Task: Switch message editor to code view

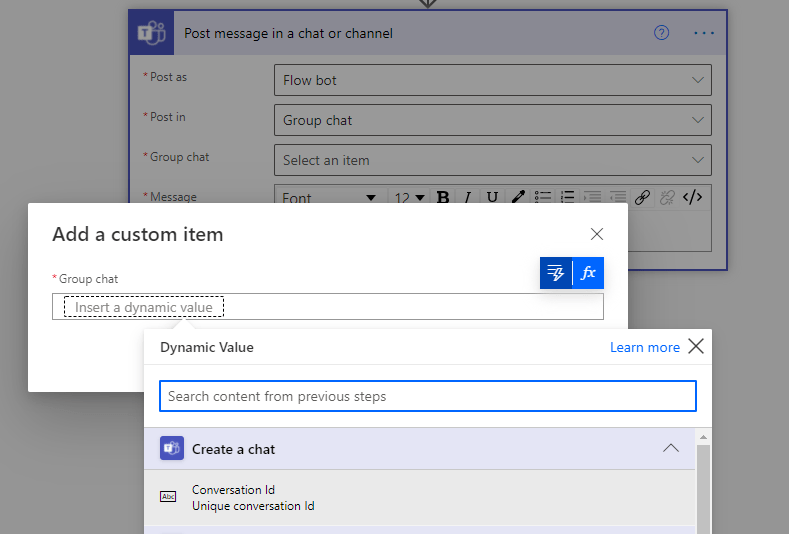Action: click(692, 197)
